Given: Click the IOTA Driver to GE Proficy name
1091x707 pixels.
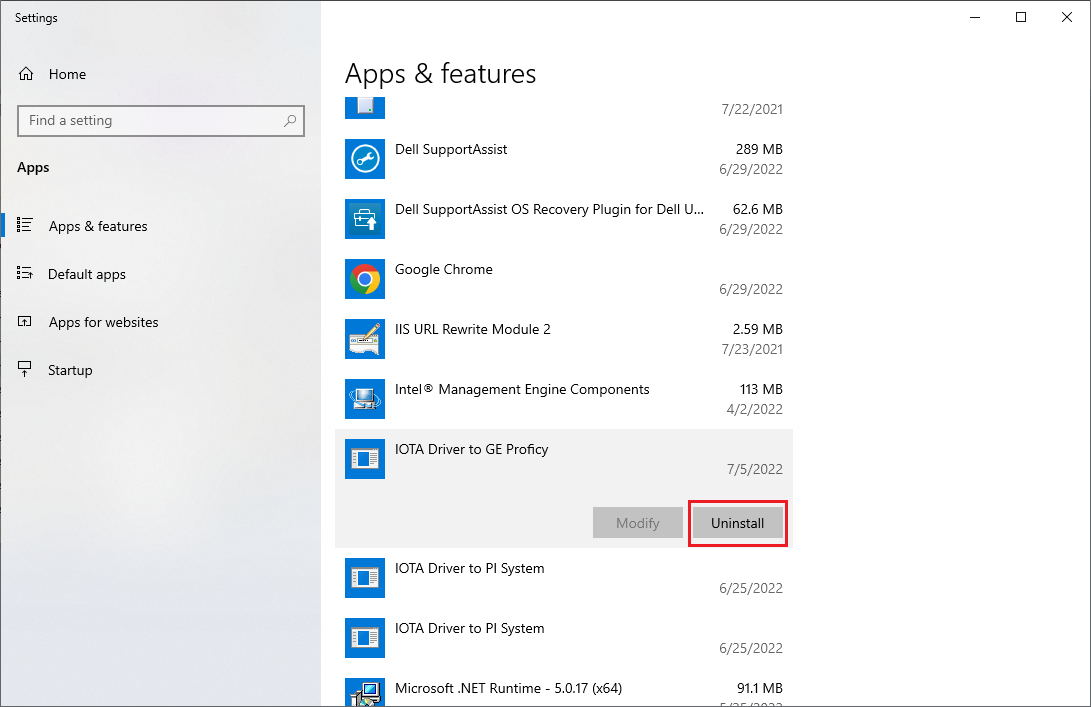Looking at the screenshot, I should pos(472,450).
